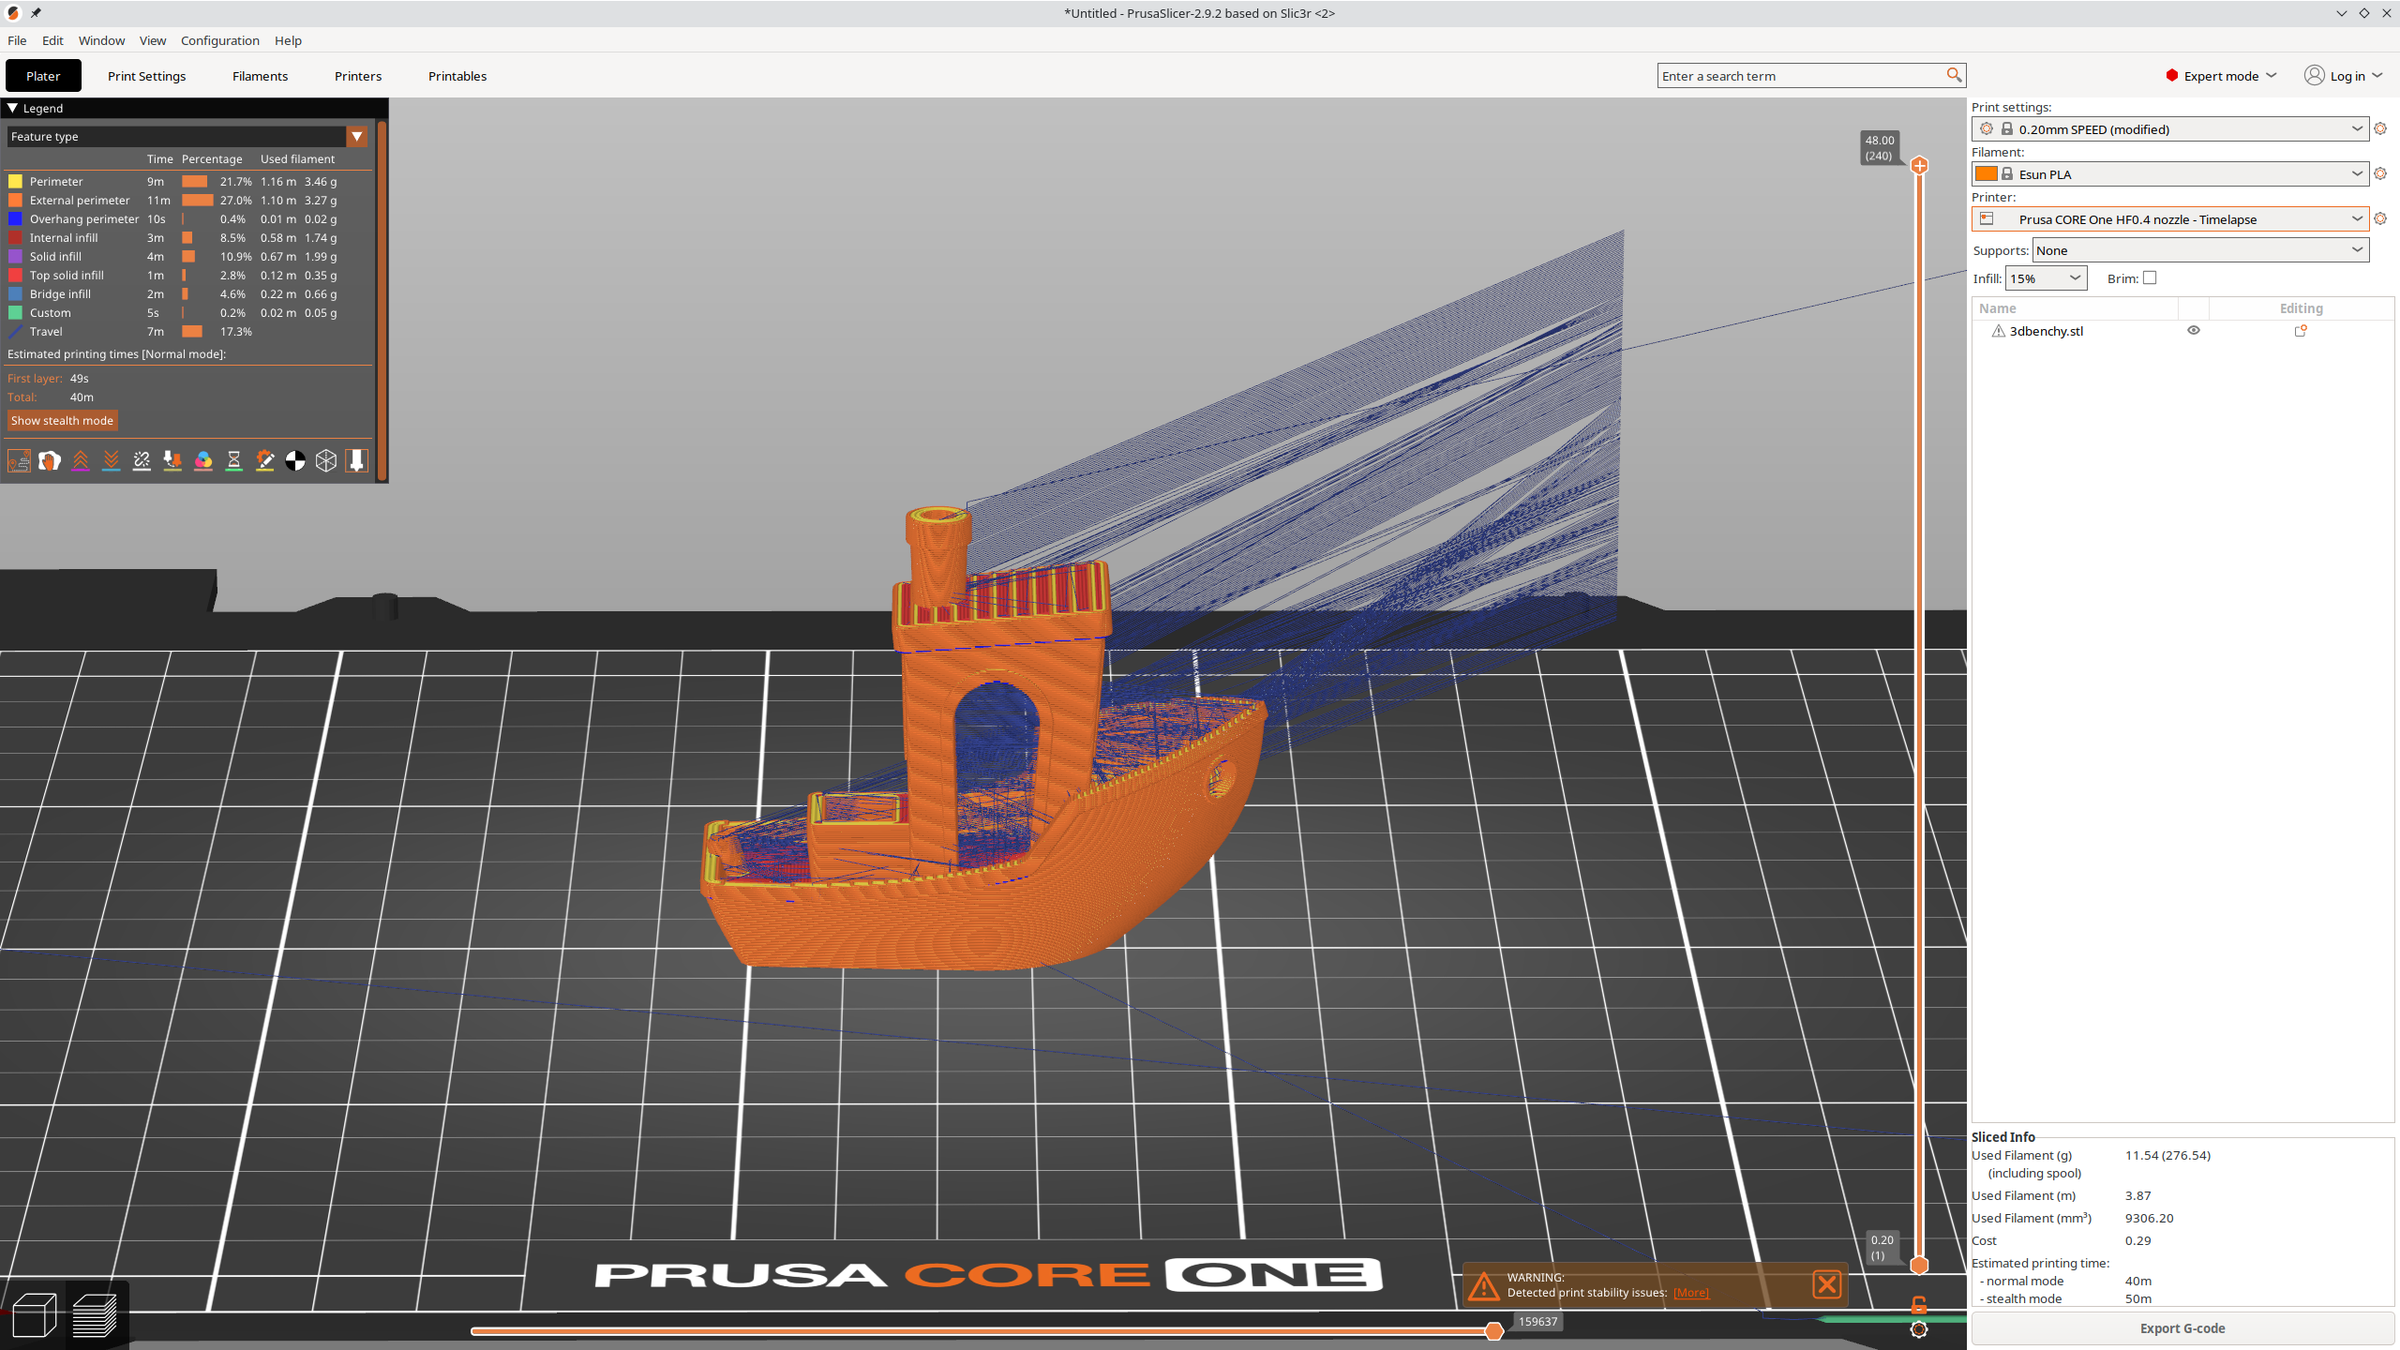
Task: Select 3dbenchy.stl in the object list
Action: [2046, 331]
